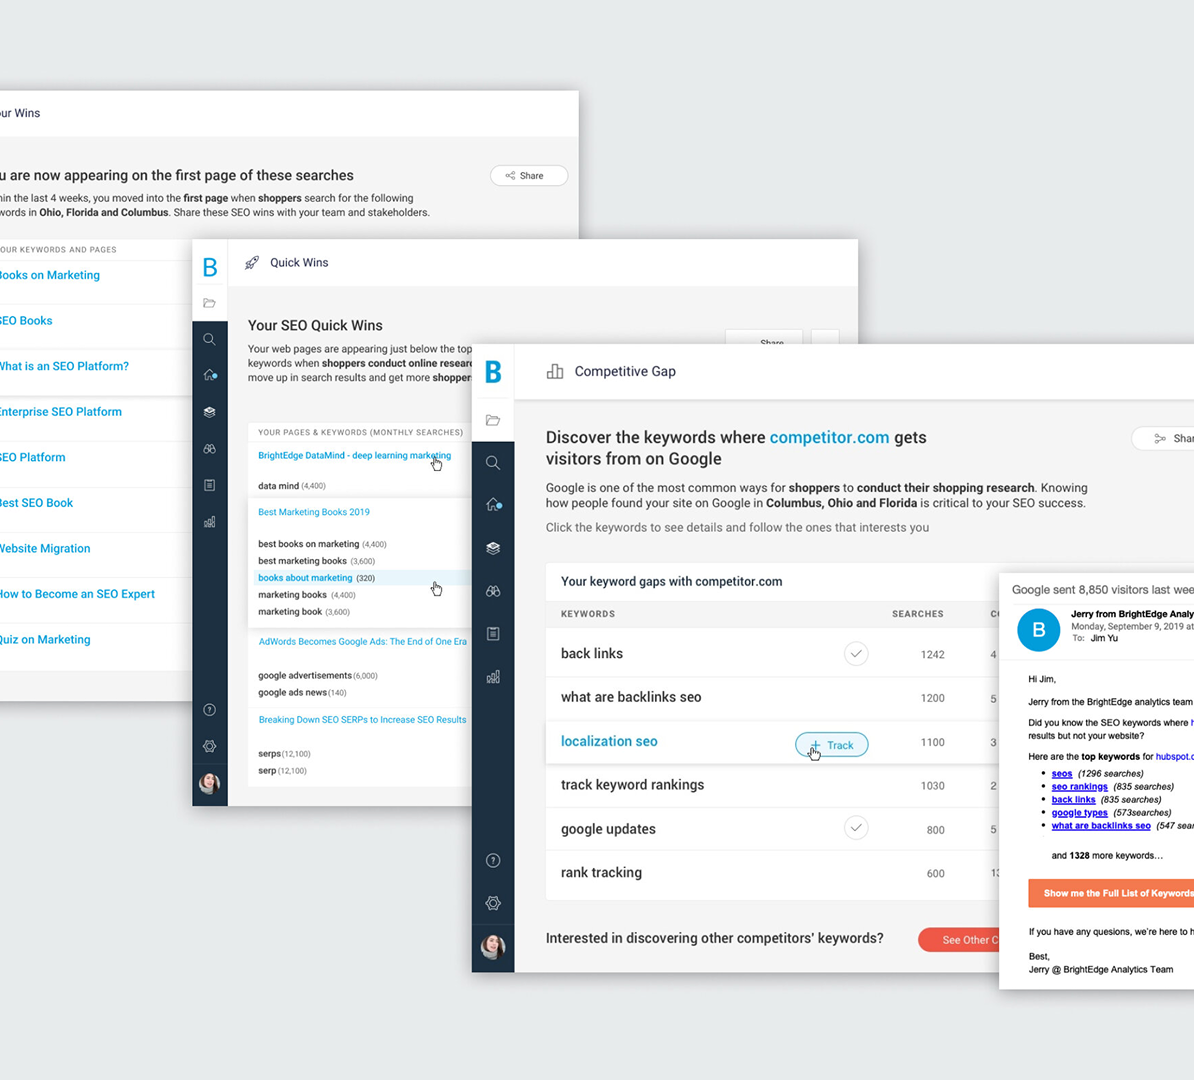Screen dimensions: 1194x1080
Task: Open help icon in Competitive Gap sidebar
Action: click(x=493, y=861)
